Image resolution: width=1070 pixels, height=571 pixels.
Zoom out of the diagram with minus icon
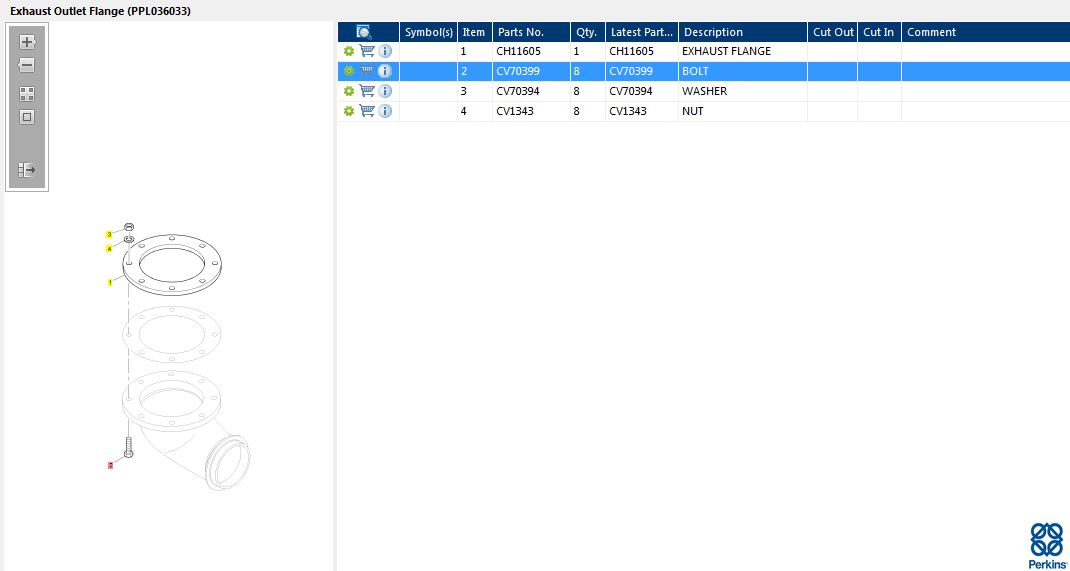(x=27, y=65)
